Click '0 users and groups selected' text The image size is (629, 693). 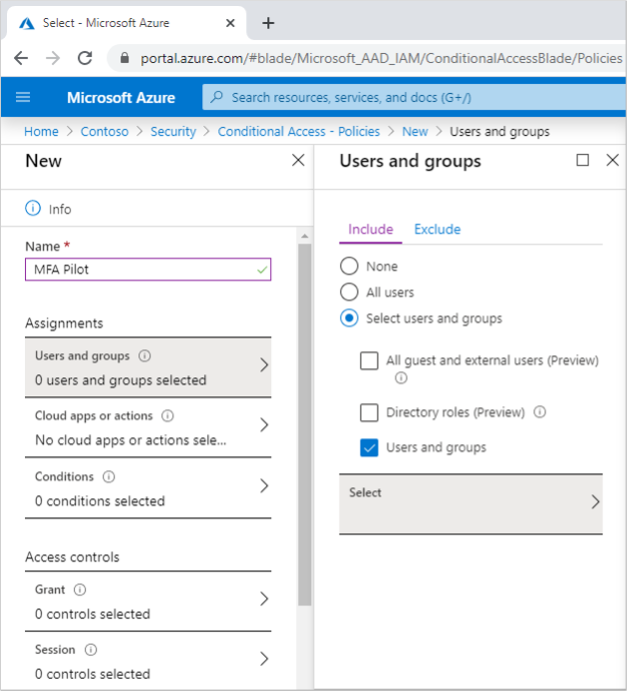coord(121,381)
